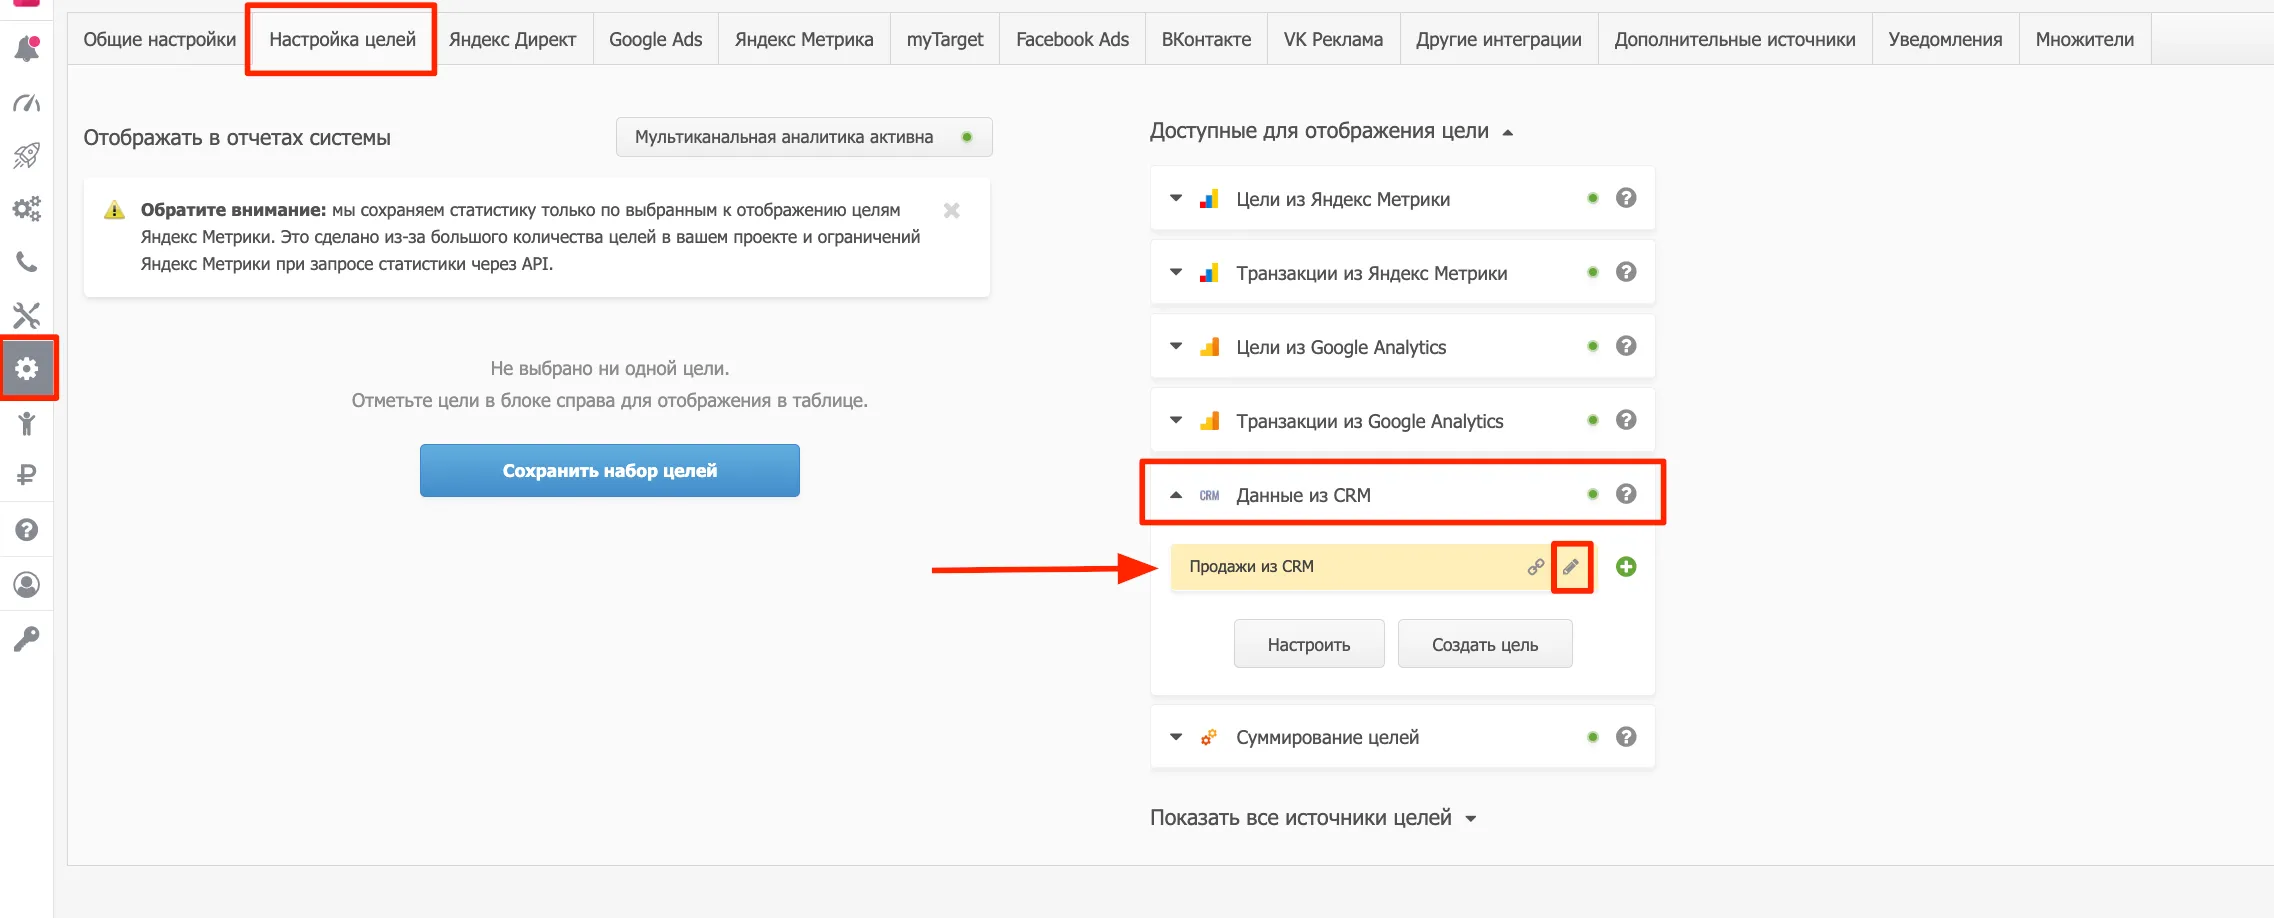The height and width of the screenshot is (918, 2274).
Task: Switch to the Яндекс Директ tab
Action: click(512, 39)
